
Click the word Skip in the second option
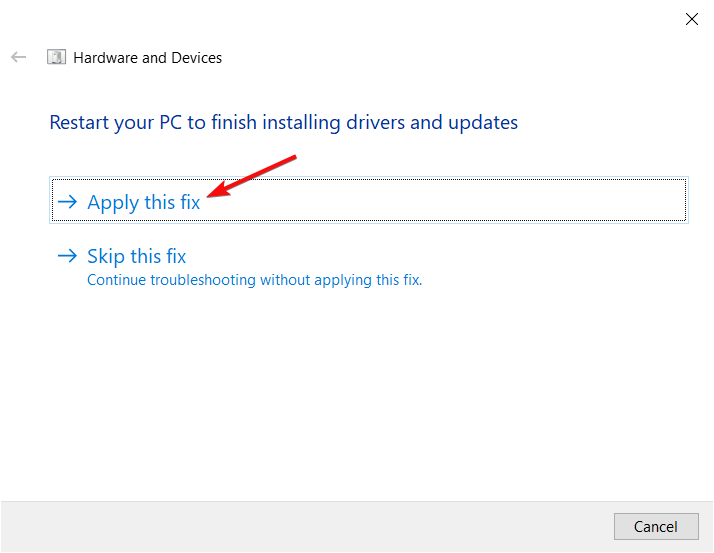click(x=106, y=256)
